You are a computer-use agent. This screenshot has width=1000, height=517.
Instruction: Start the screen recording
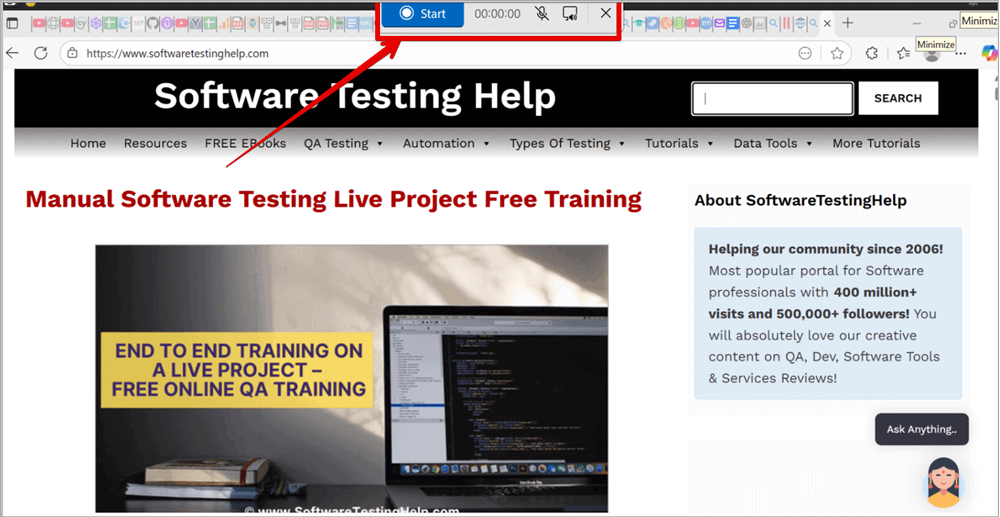tap(422, 13)
